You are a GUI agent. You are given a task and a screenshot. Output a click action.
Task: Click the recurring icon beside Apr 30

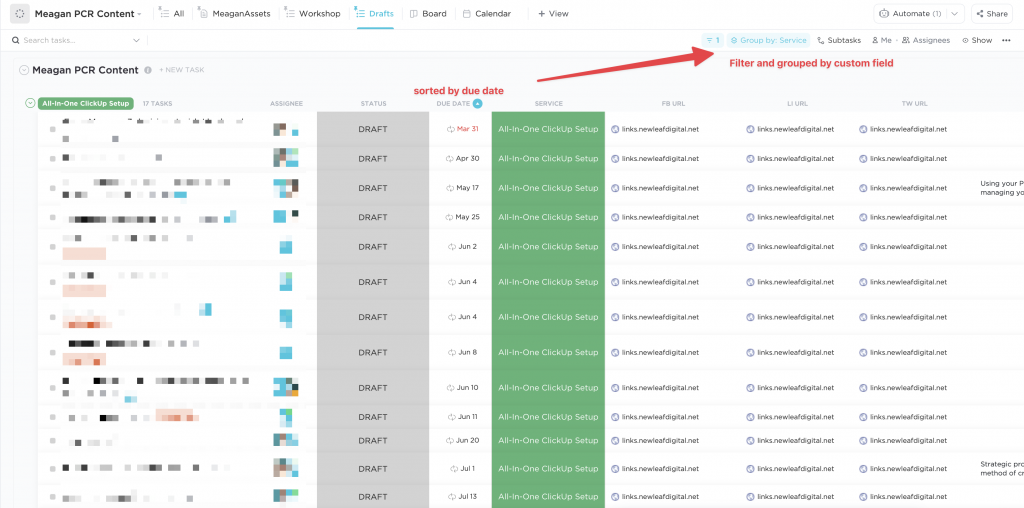[x=449, y=159]
